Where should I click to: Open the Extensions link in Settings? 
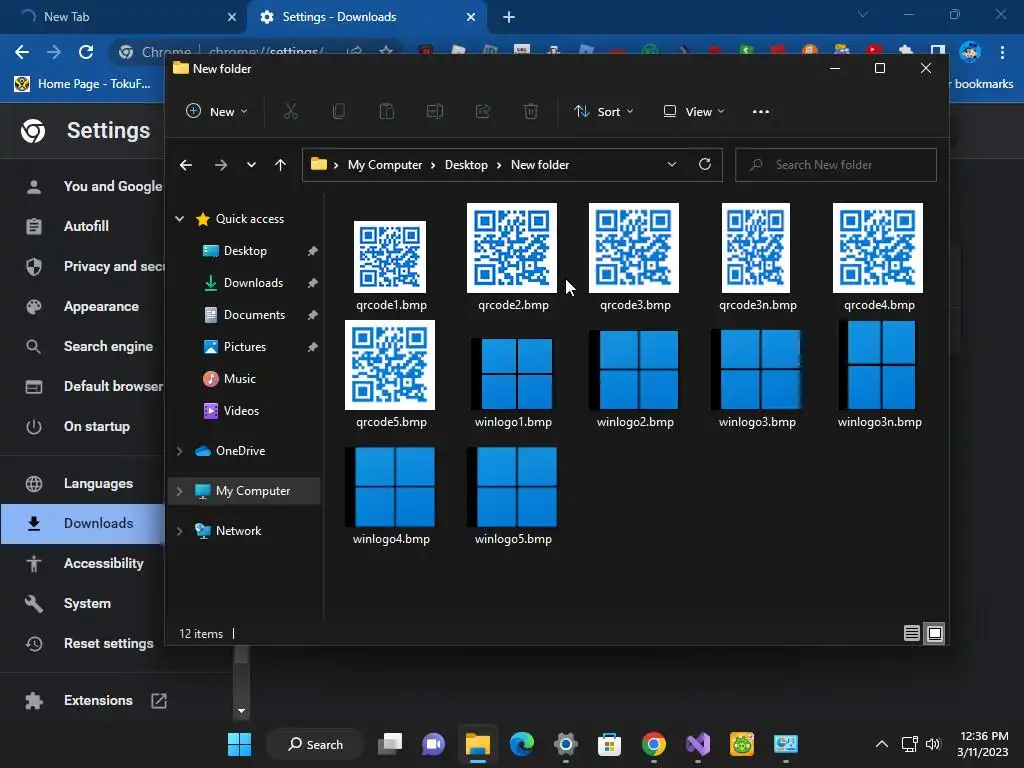pyautogui.click(x=96, y=700)
